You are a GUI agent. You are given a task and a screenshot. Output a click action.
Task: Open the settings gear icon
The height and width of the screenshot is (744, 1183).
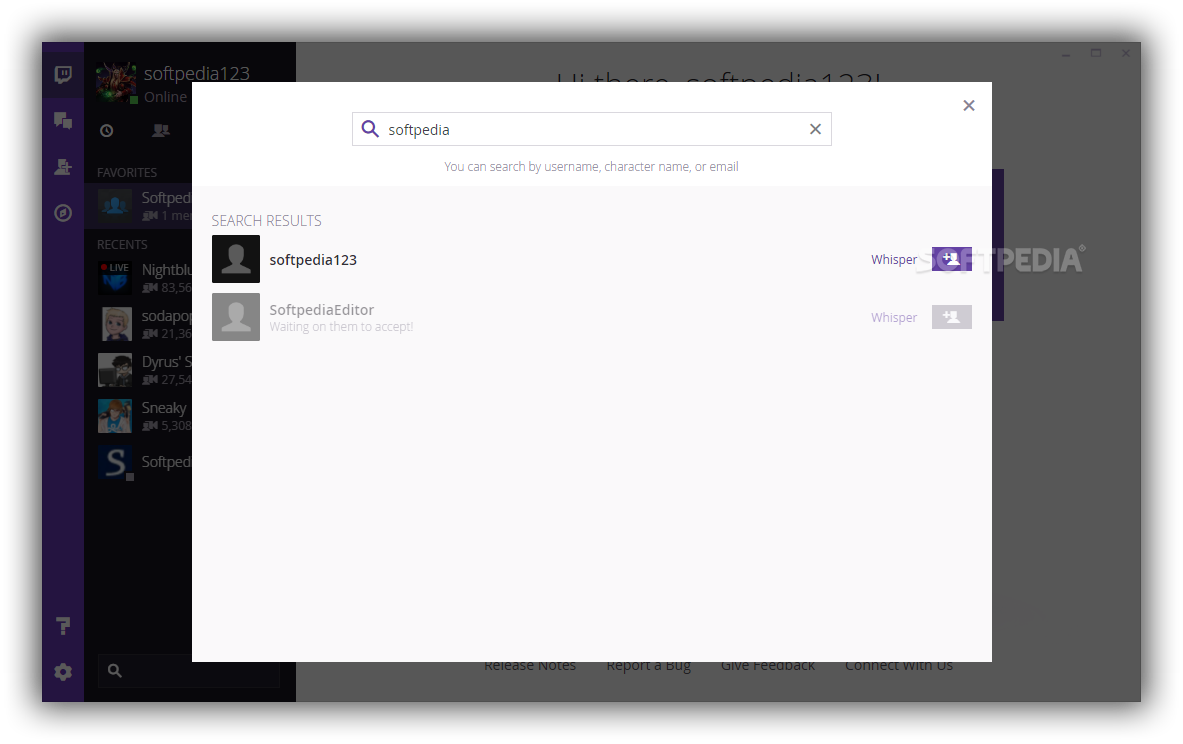pos(63,672)
